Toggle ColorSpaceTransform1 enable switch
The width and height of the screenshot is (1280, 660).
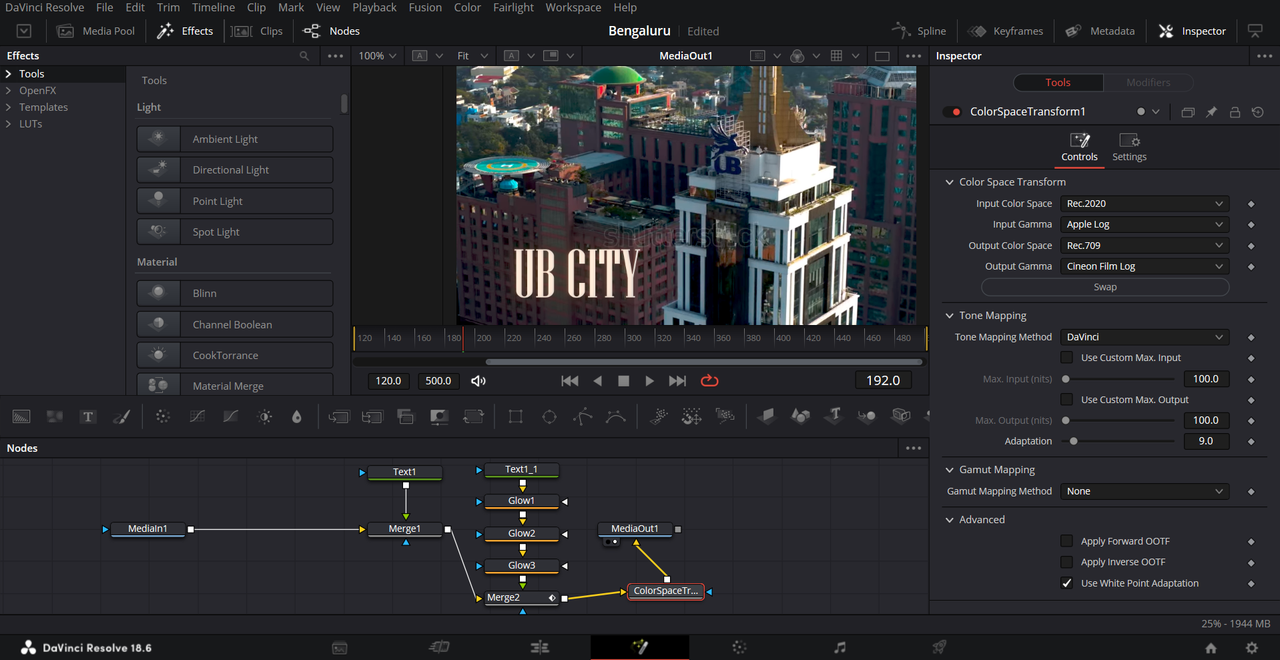tap(954, 112)
